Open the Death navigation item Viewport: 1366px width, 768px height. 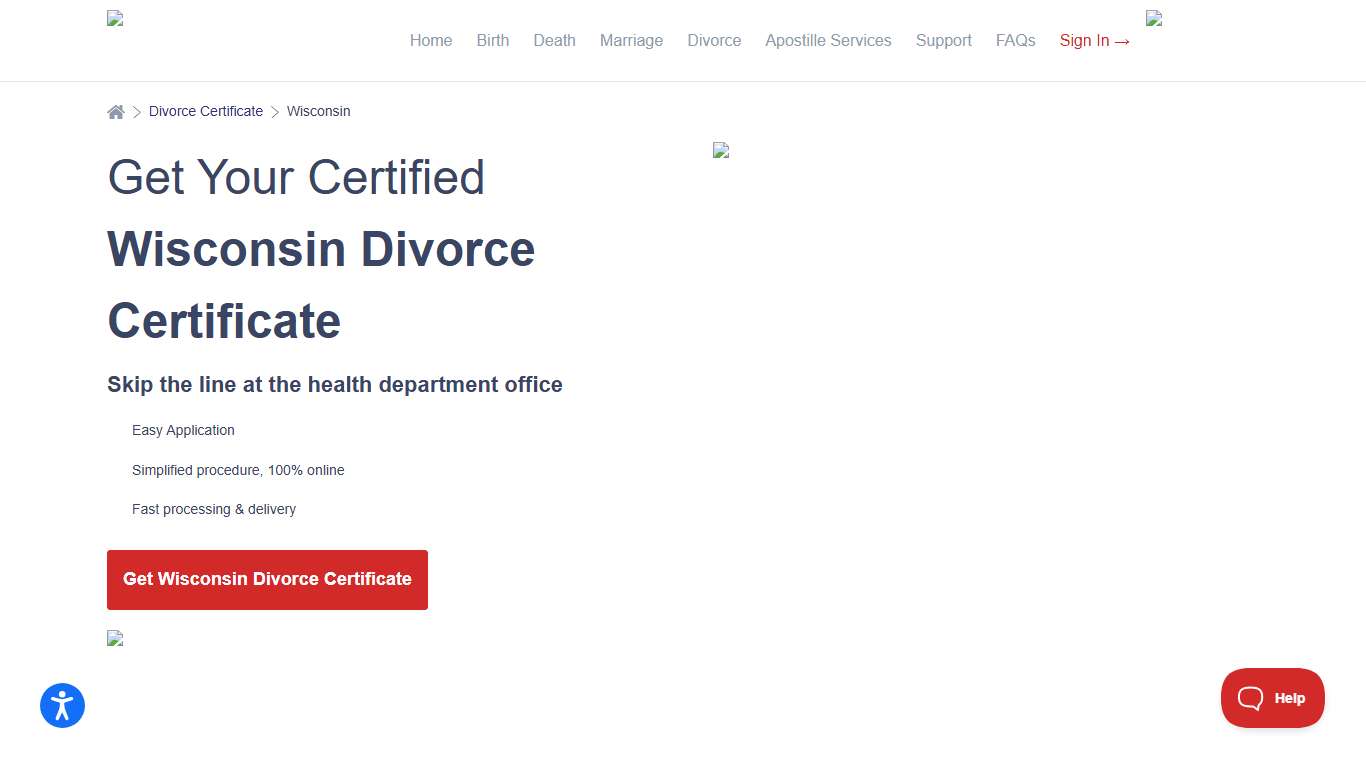point(554,40)
